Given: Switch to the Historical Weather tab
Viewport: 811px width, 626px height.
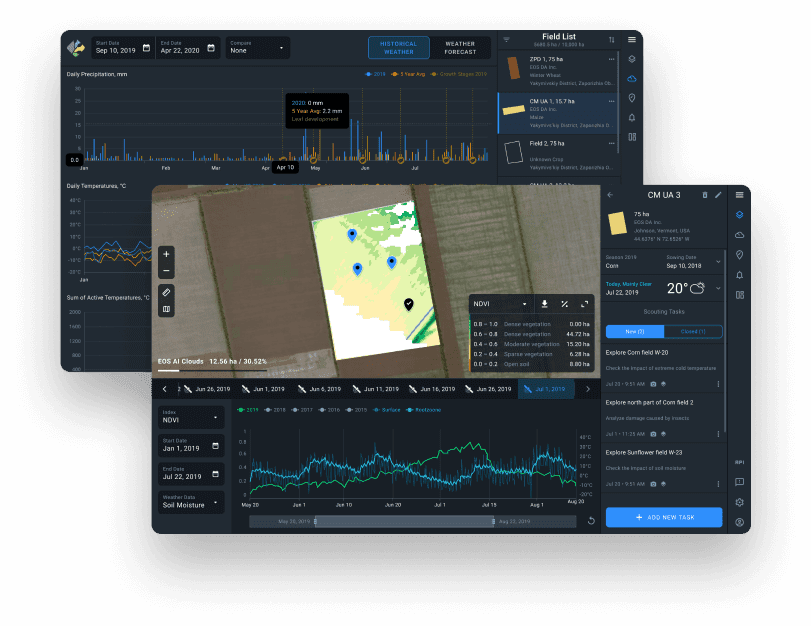Looking at the screenshot, I should pyautogui.click(x=398, y=48).
